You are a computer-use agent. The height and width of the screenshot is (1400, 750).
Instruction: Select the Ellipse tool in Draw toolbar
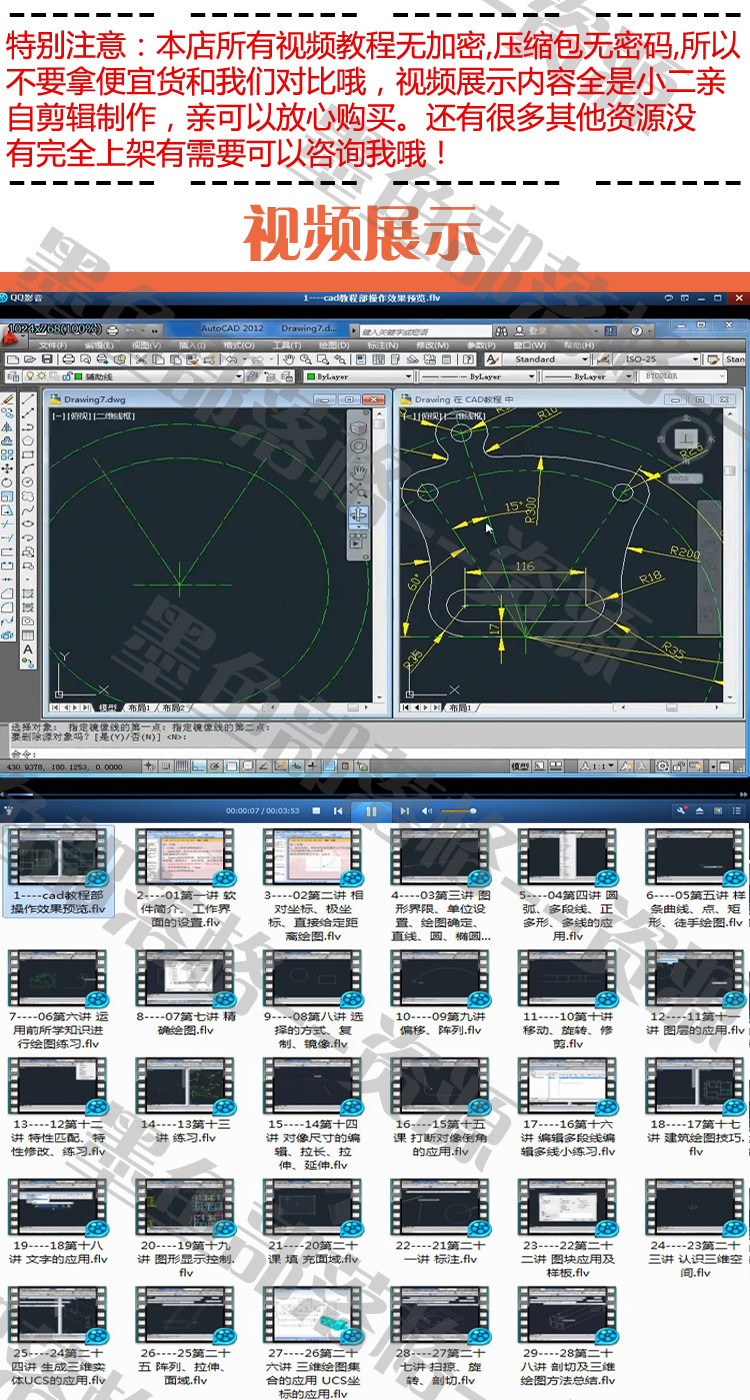(28, 523)
